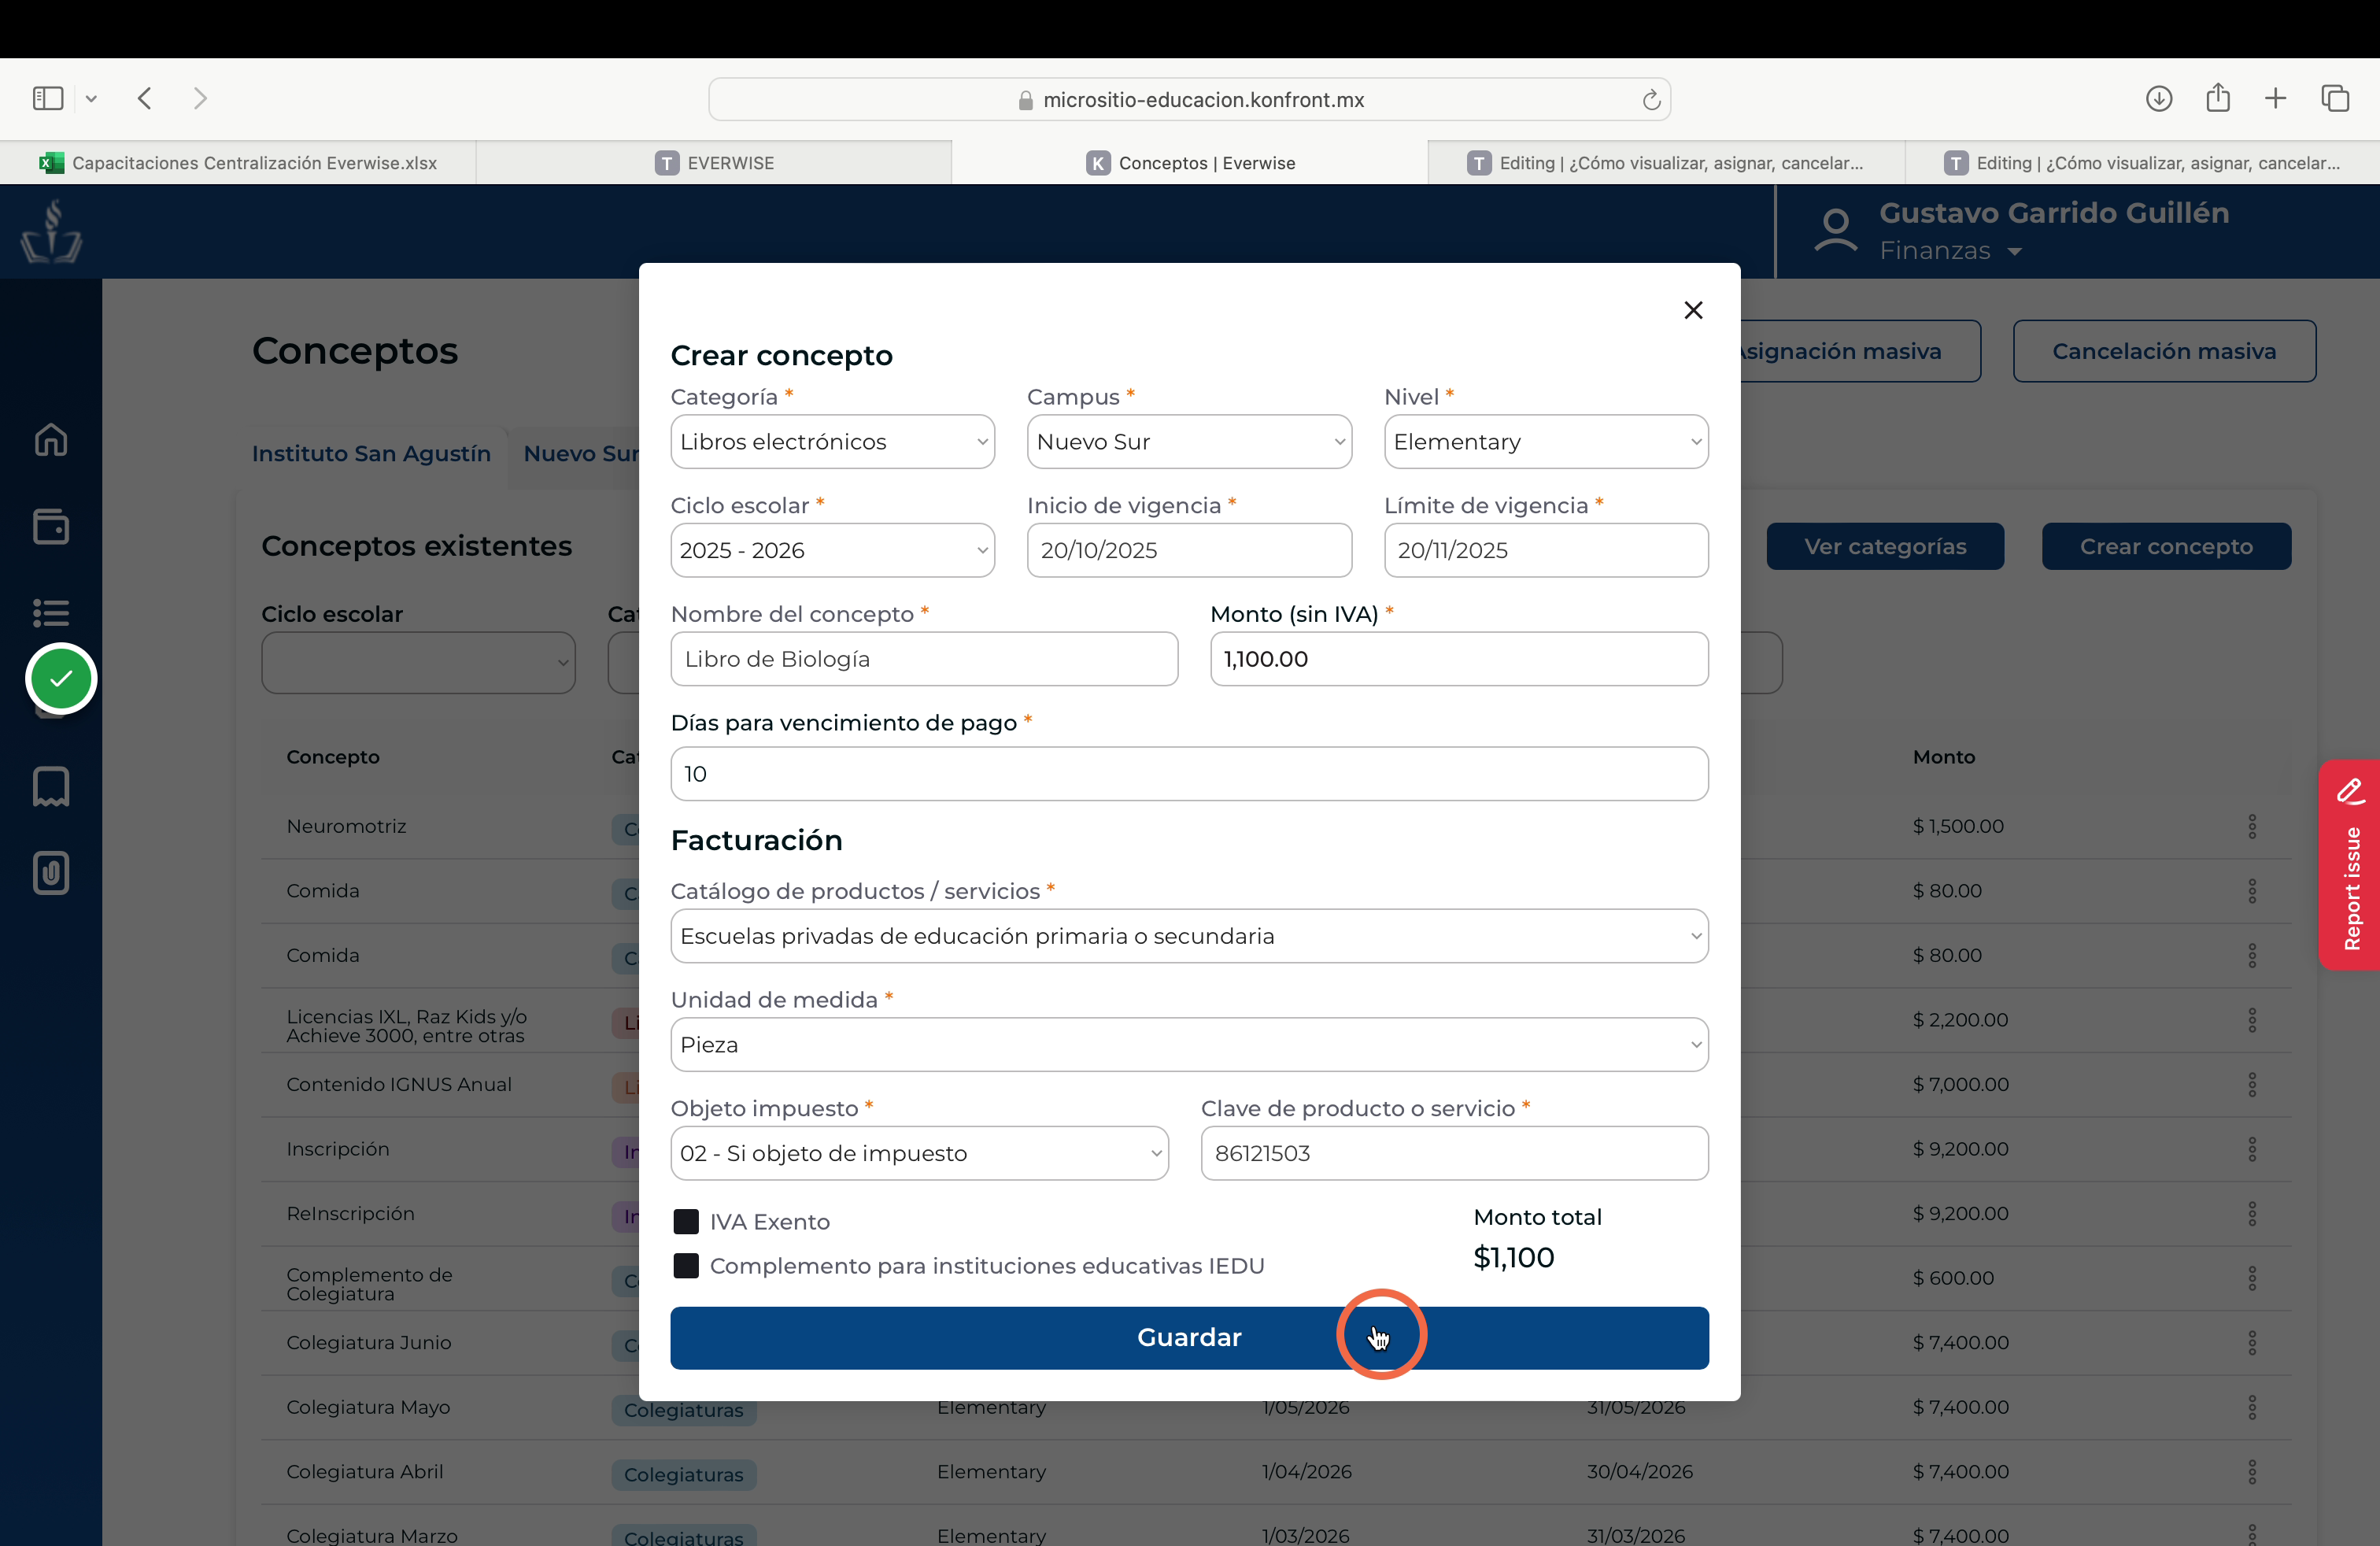The height and width of the screenshot is (1546, 2380).
Task: Open Safari downloads list
Action: click(2159, 98)
